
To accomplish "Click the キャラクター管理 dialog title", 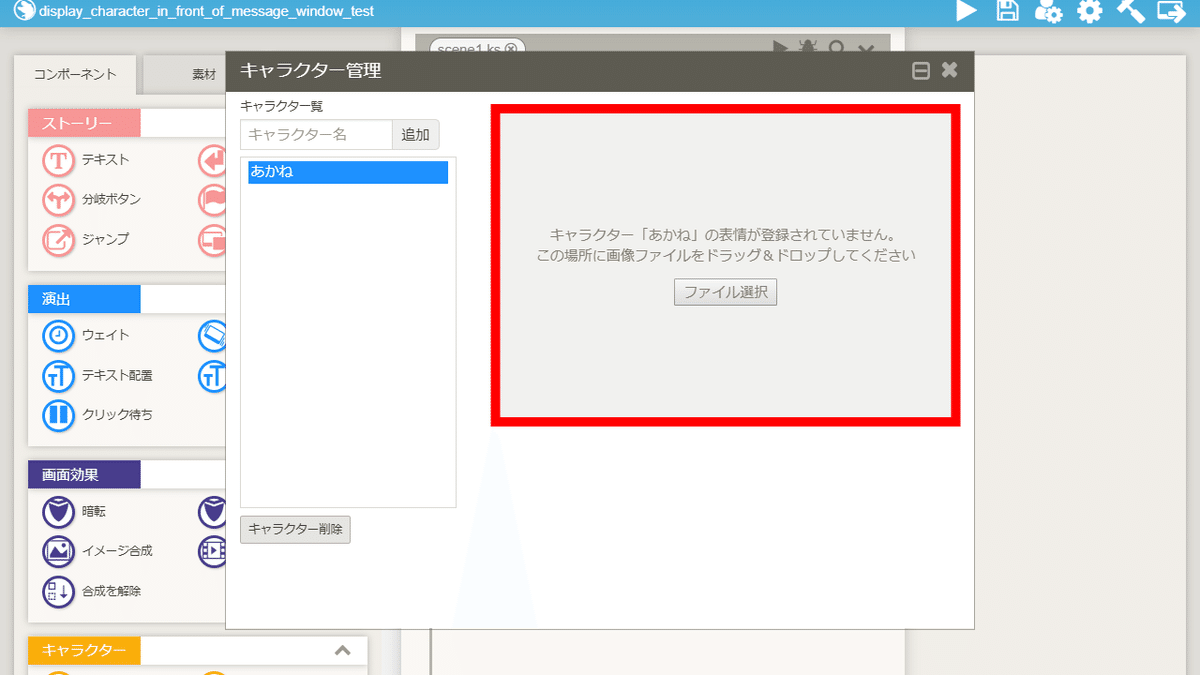I will click(x=310, y=71).
